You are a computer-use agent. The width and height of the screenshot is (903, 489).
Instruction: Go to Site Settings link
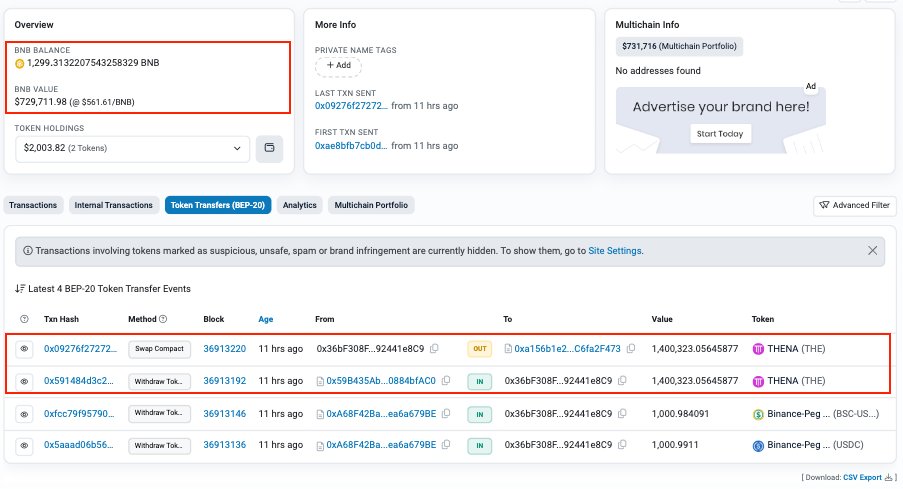pyautogui.click(x=614, y=251)
